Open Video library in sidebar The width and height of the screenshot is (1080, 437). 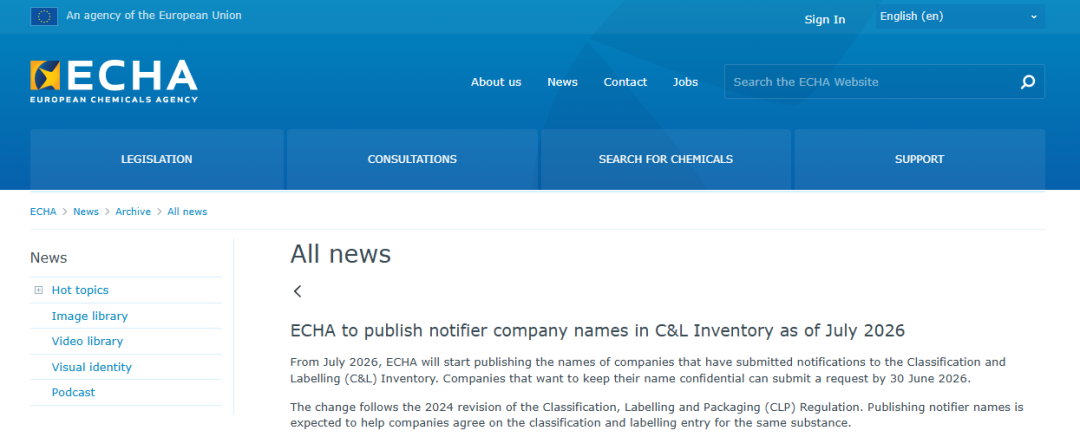87,341
